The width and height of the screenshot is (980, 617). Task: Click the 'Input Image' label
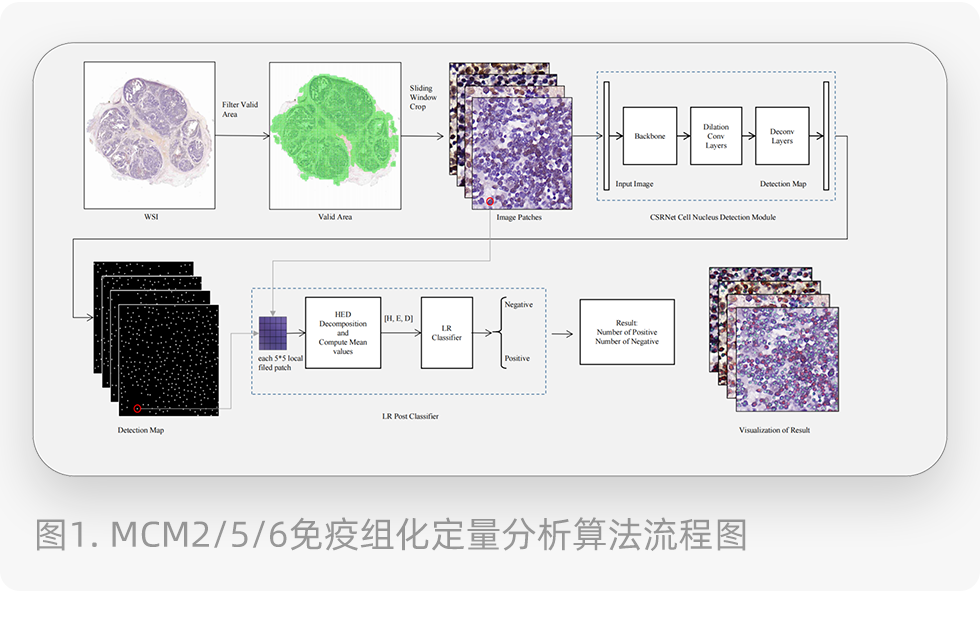(x=634, y=184)
